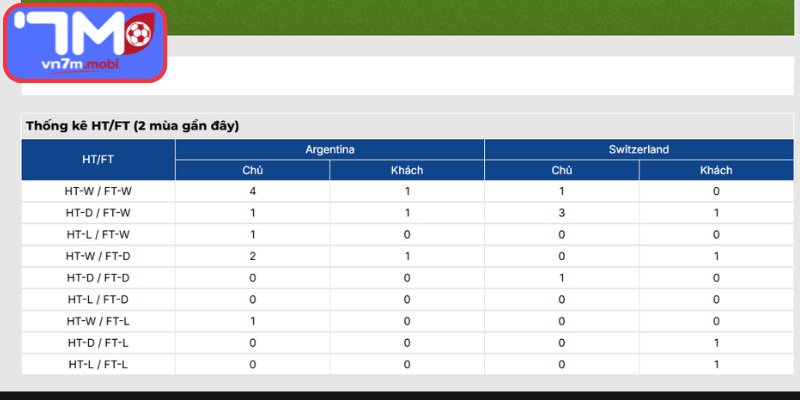
Task: Click Switzerland Khách value in HT-D / FT-W row
Action: click(716, 213)
